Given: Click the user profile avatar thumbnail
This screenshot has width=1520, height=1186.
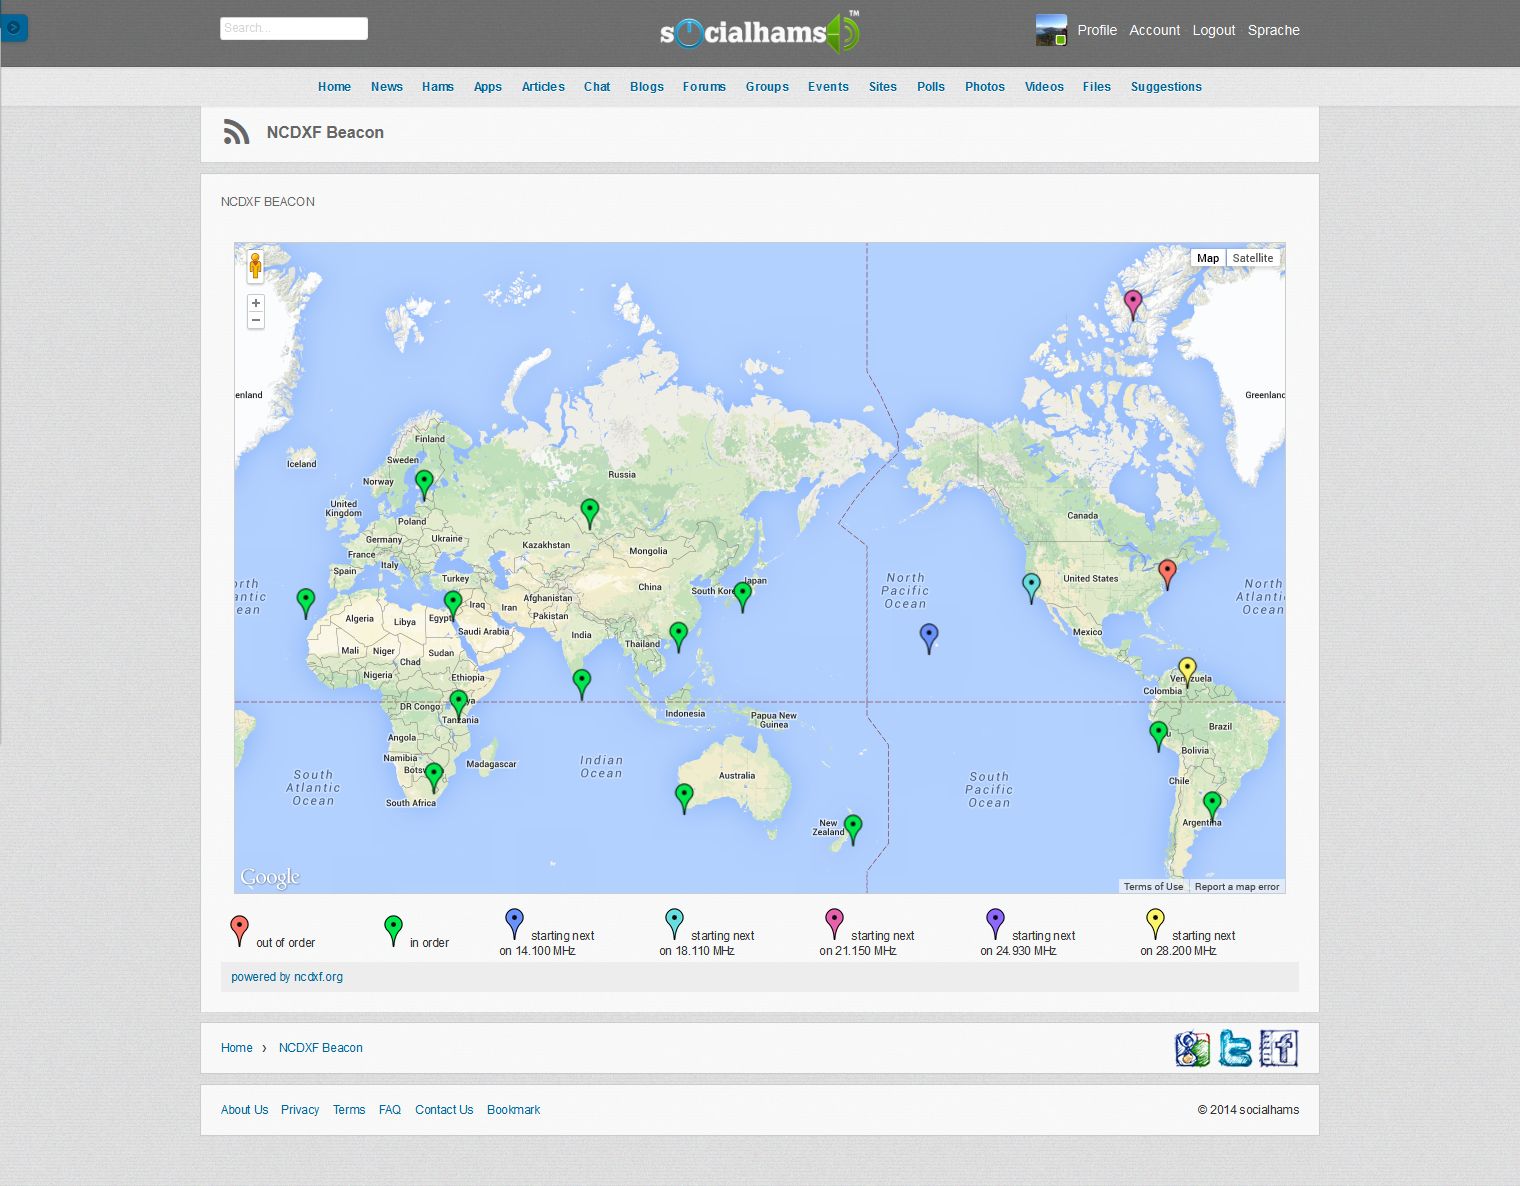Looking at the screenshot, I should click(1051, 30).
